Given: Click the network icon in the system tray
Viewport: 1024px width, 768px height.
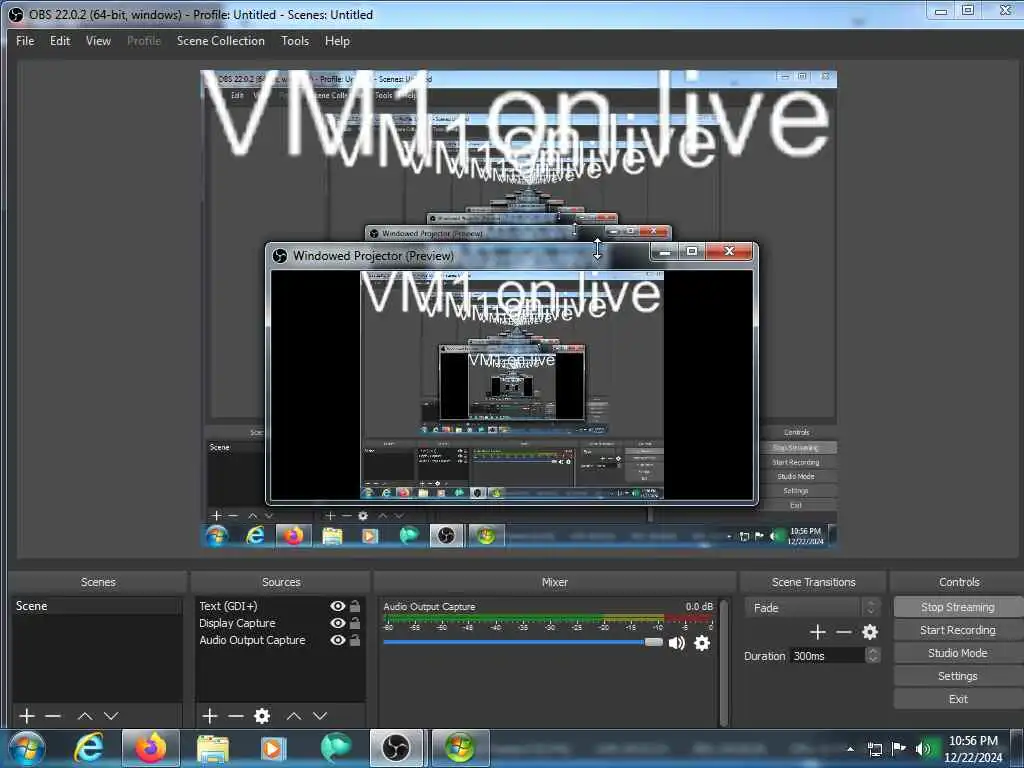Looking at the screenshot, I should click(x=874, y=749).
